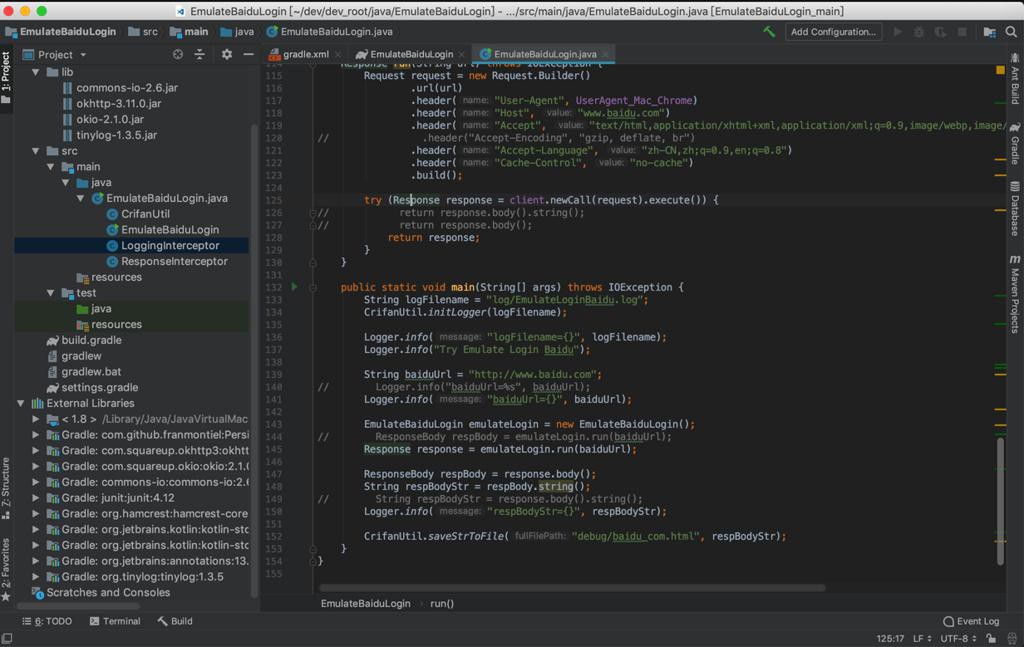Open Project Structure from the toolbar
The height and width of the screenshot is (647, 1024).
click(x=989, y=32)
